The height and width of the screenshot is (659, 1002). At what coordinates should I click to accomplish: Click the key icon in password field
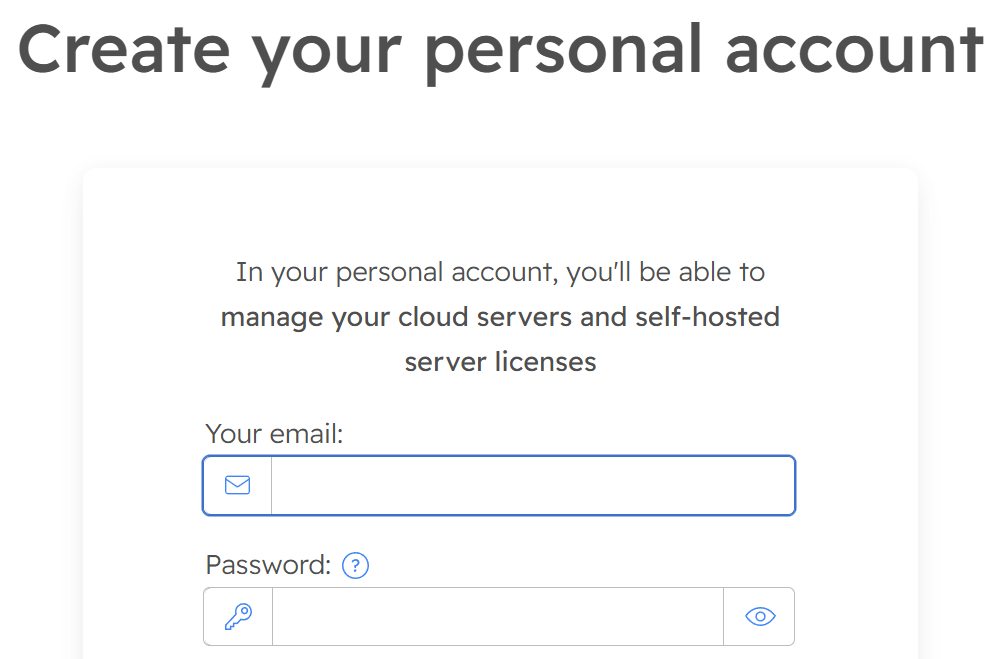(238, 616)
